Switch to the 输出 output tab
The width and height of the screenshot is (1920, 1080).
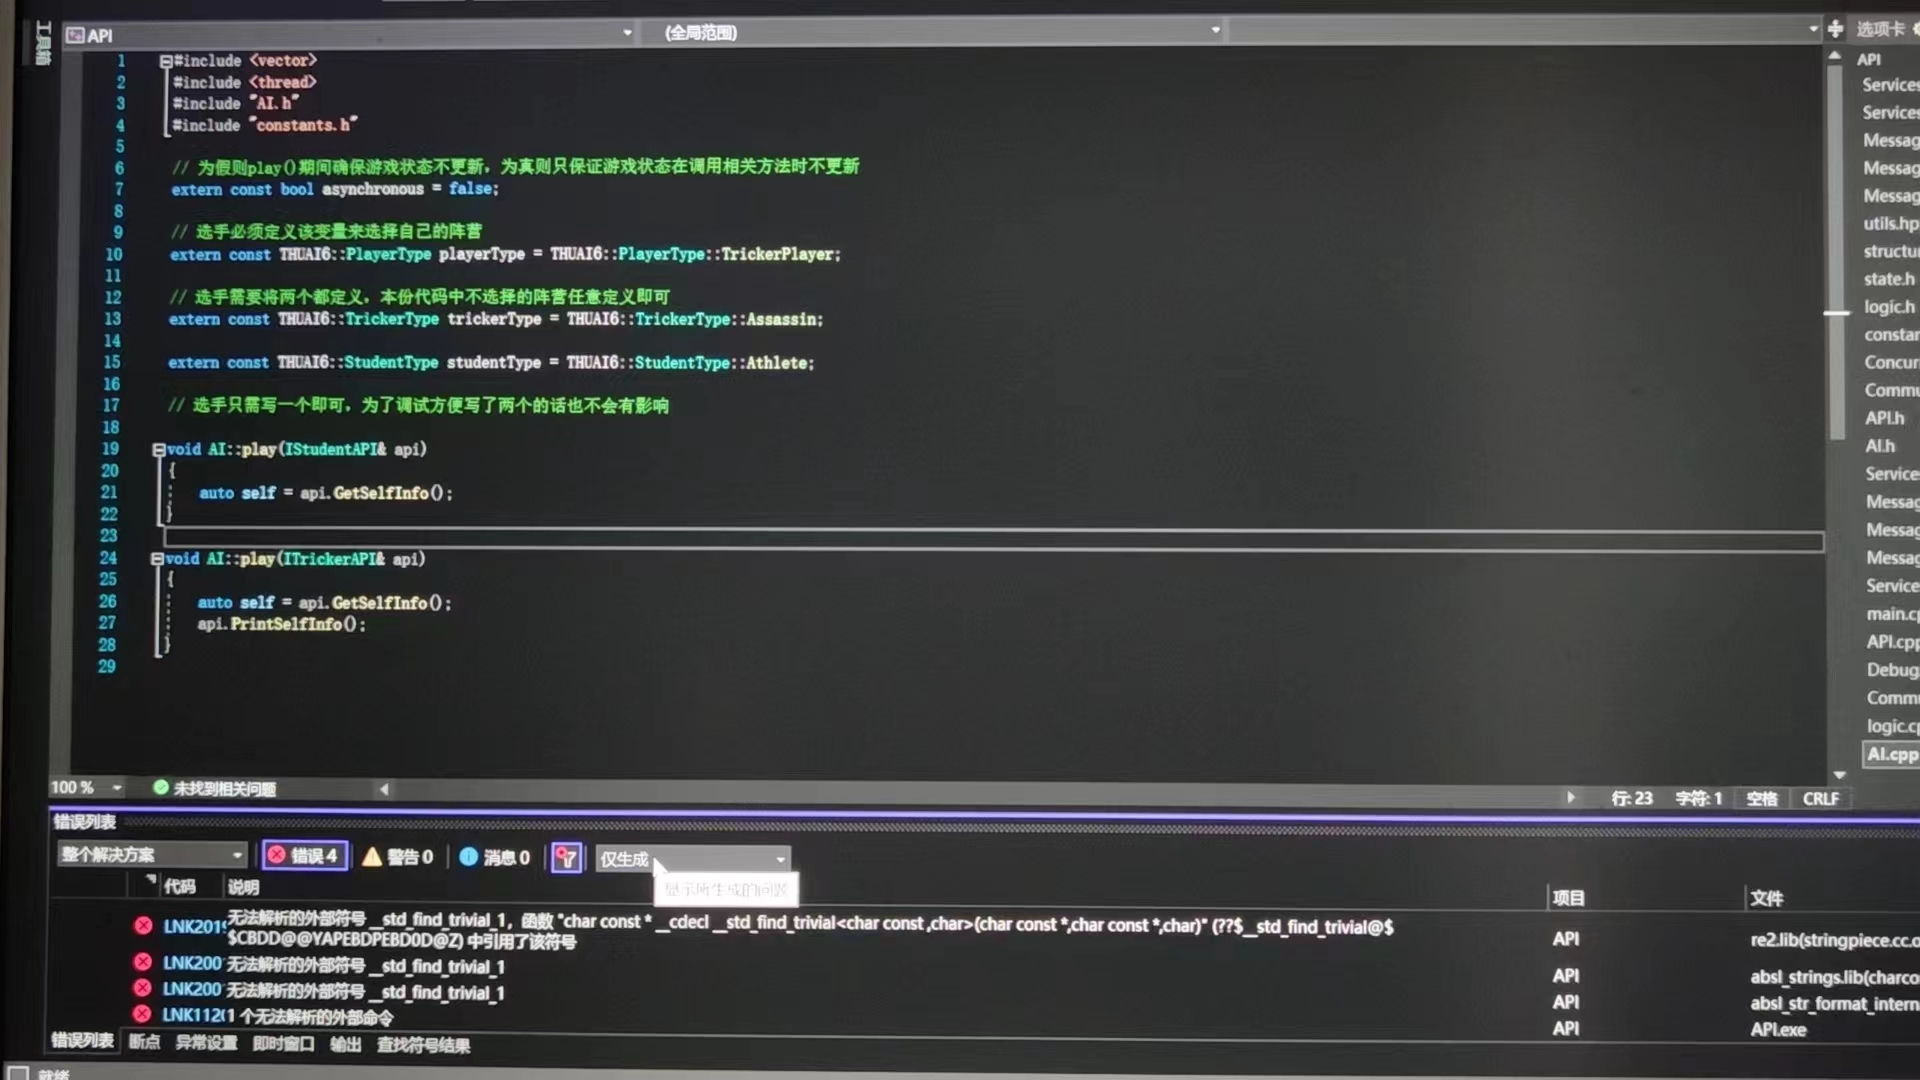(x=345, y=1044)
